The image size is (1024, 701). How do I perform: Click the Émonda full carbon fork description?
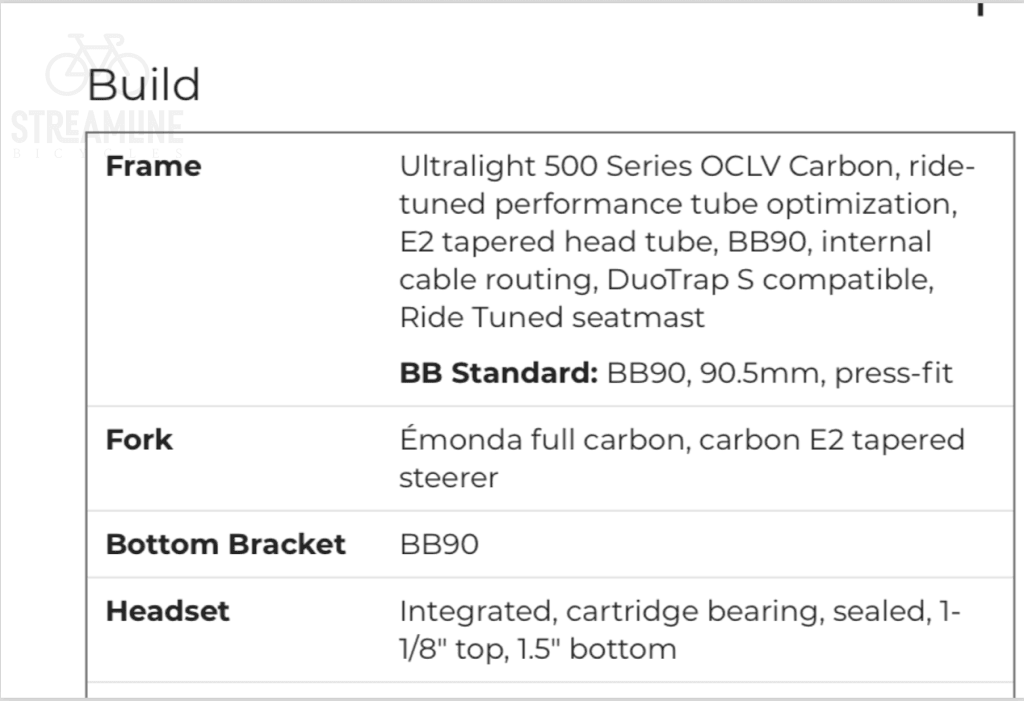[x=681, y=440]
